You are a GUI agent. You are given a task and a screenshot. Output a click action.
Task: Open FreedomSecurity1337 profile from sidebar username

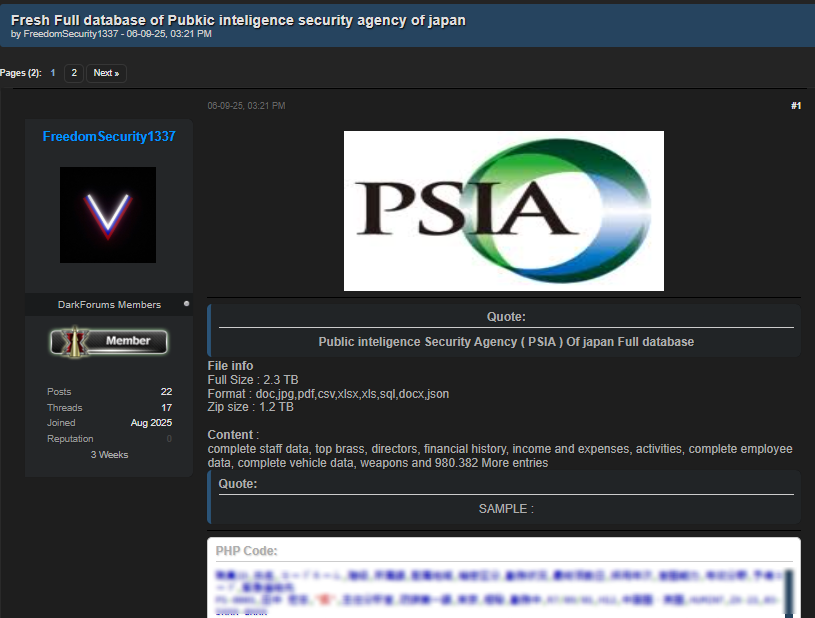pyautogui.click(x=109, y=136)
